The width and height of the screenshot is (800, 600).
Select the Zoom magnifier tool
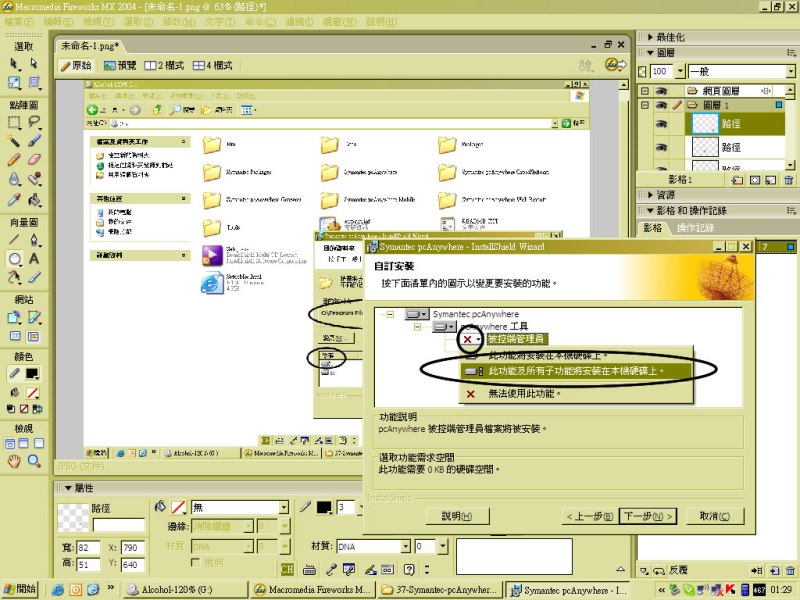tap(34, 462)
